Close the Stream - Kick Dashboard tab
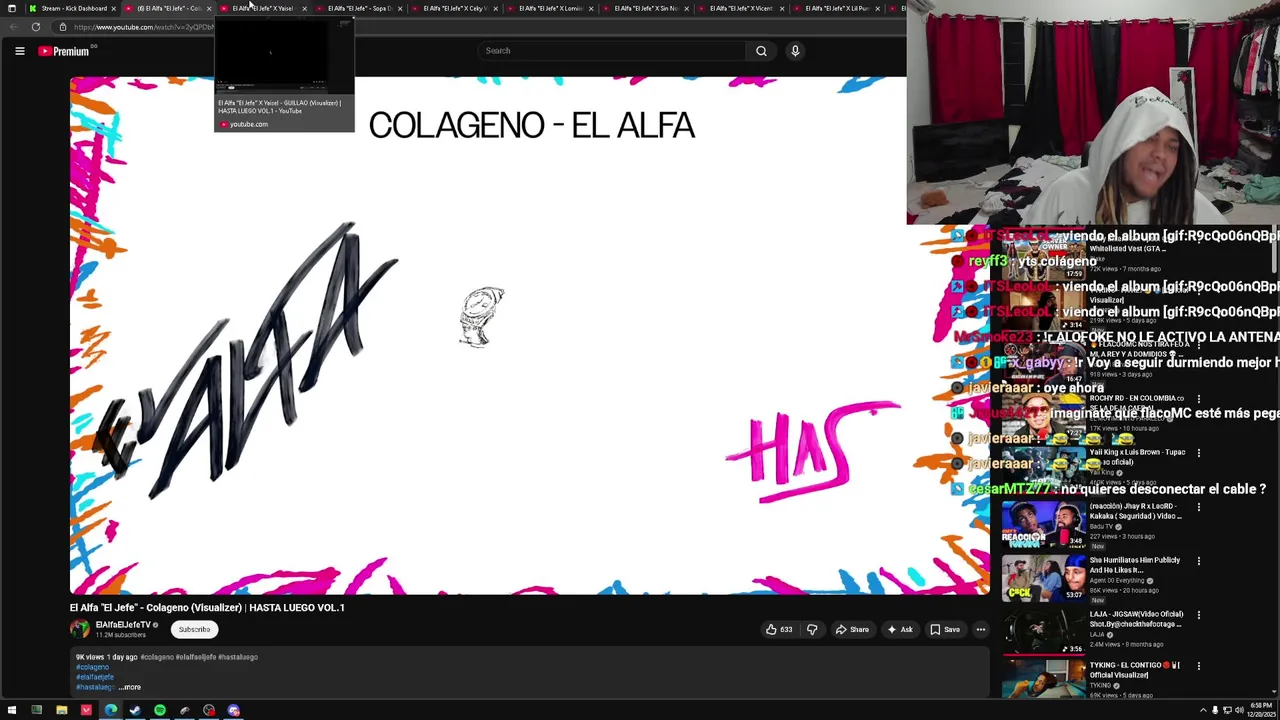Image resolution: width=1280 pixels, height=720 pixels. point(113,8)
